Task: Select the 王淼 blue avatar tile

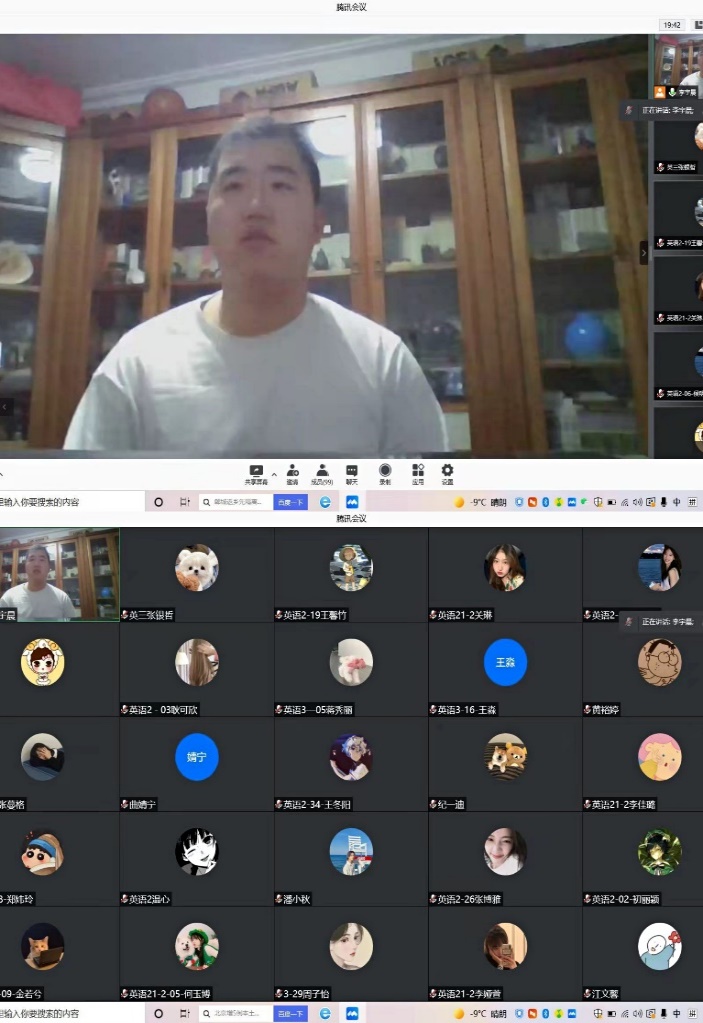Action: click(x=505, y=662)
